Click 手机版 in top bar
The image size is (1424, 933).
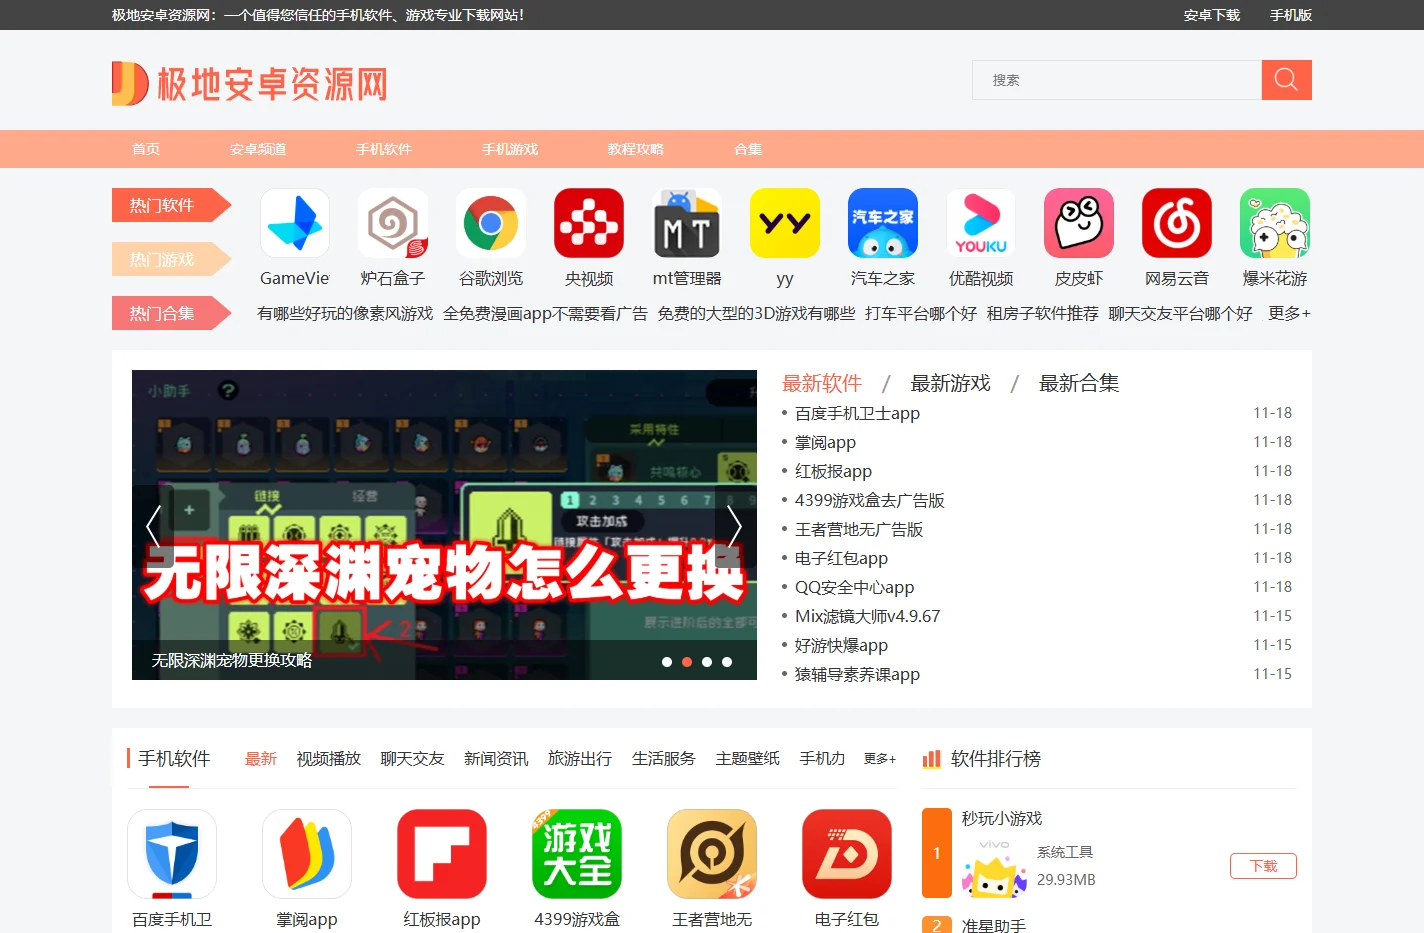tap(1291, 15)
